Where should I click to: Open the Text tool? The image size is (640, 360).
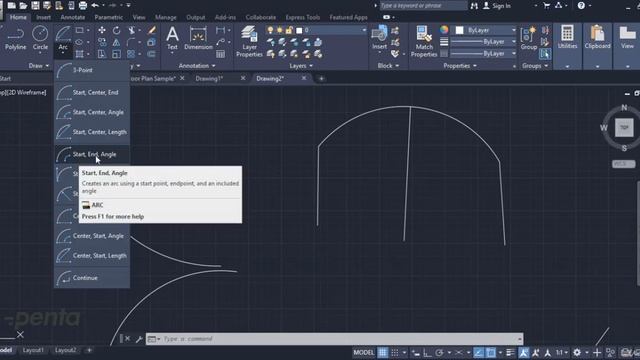[x=172, y=38]
